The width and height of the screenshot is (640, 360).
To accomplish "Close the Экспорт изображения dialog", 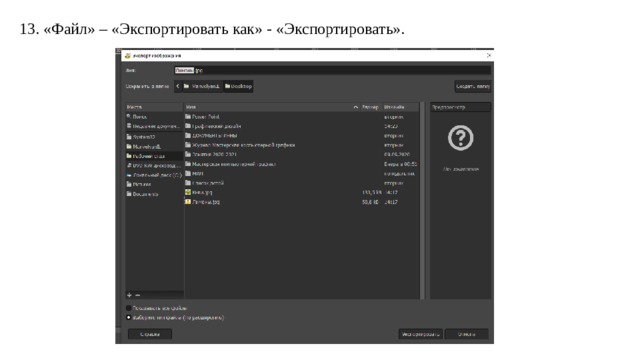I will [x=489, y=56].
